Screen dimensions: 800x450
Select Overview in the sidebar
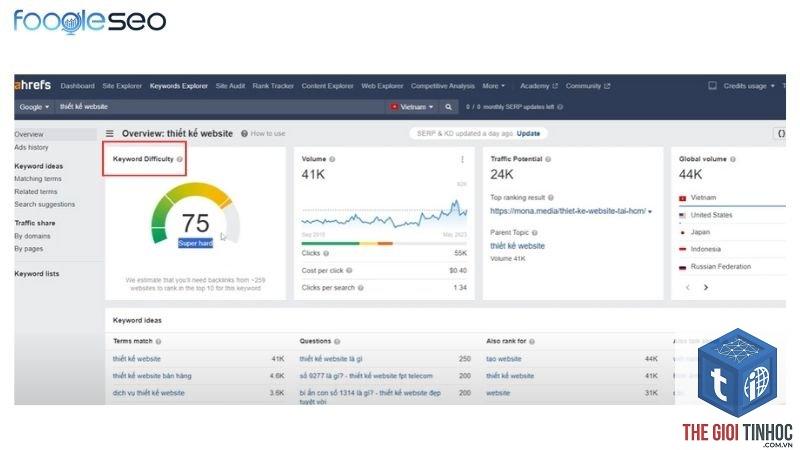point(29,134)
